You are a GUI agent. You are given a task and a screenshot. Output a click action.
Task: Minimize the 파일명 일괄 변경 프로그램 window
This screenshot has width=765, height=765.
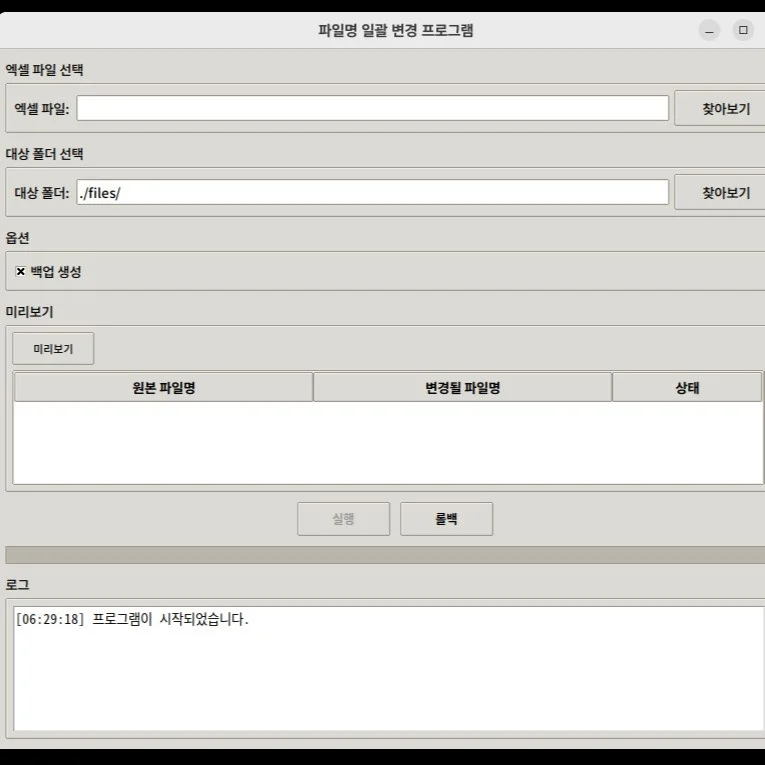(709, 30)
